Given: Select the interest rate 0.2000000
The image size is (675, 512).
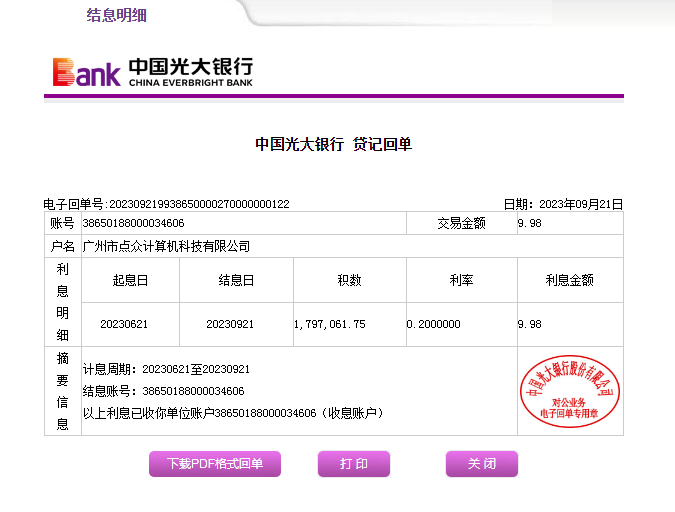Looking at the screenshot, I should pos(433,324).
